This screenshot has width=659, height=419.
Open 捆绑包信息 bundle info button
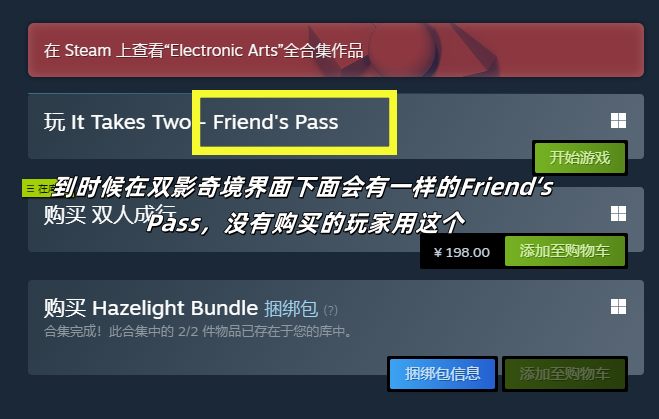point(443,374)
